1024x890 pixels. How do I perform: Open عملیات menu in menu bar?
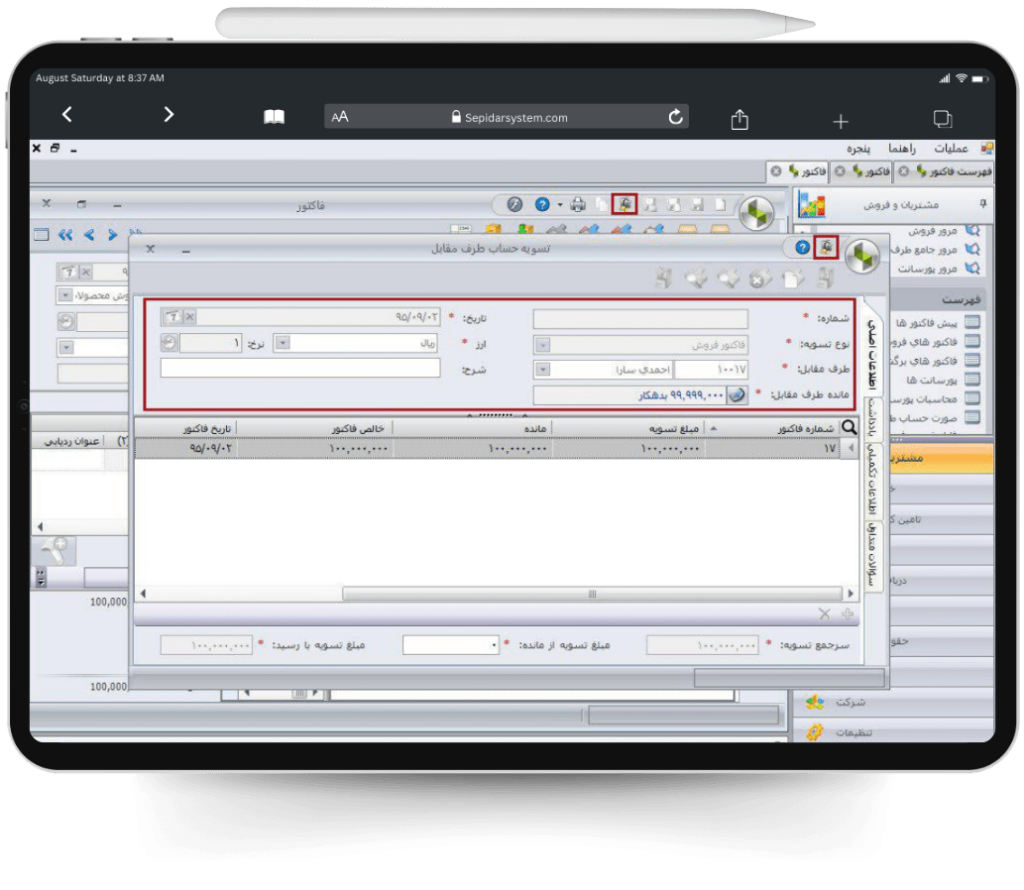[x=951, y=148]
